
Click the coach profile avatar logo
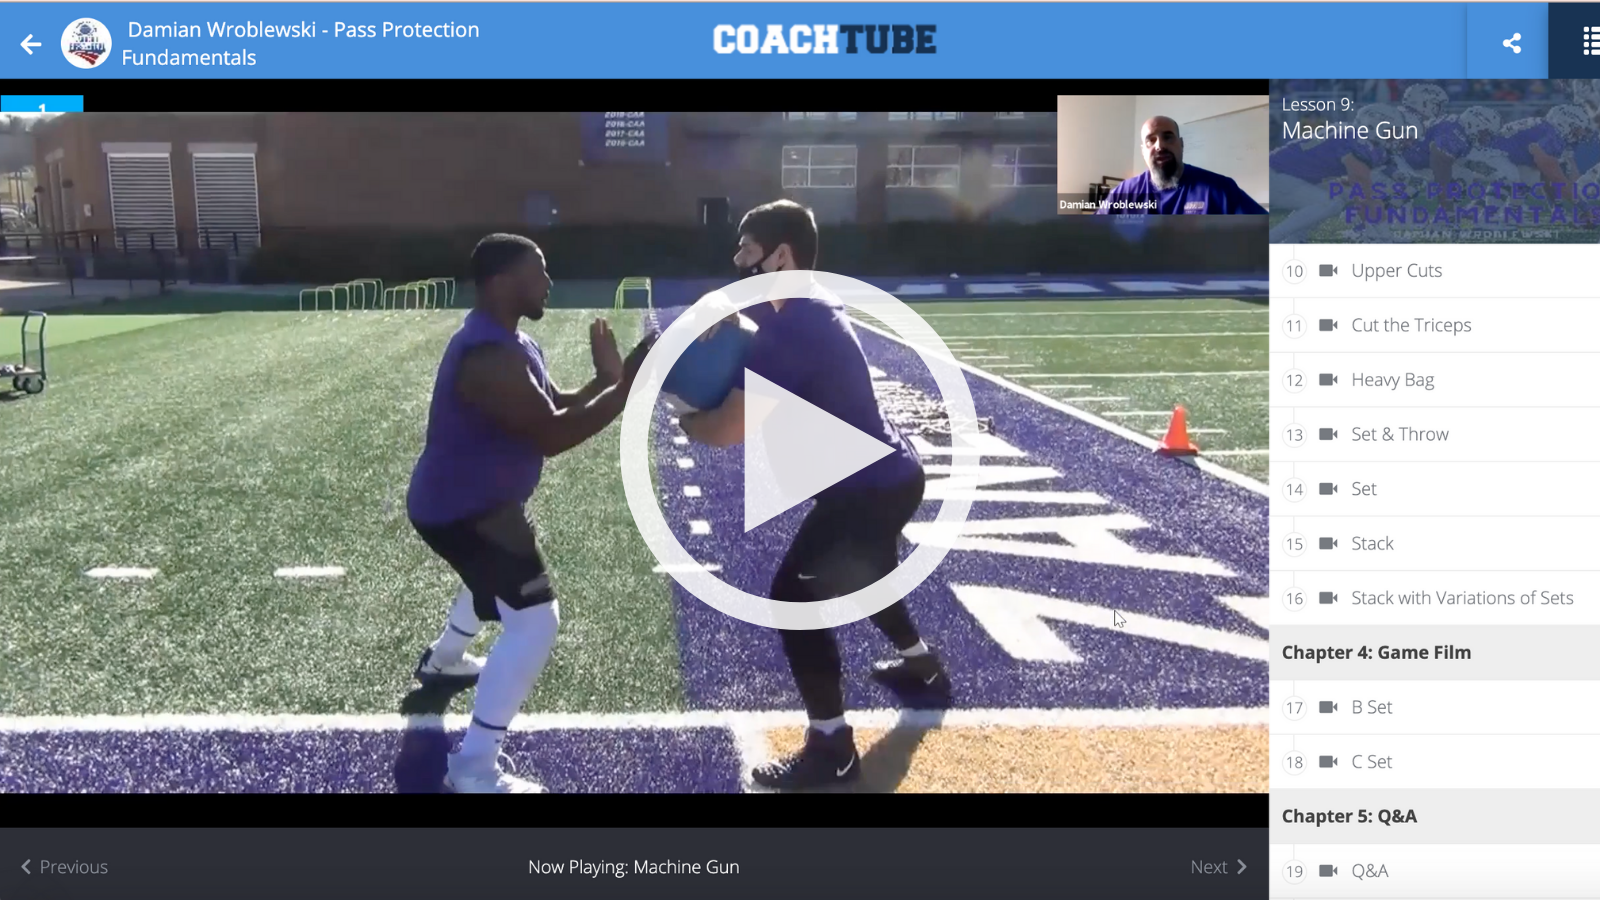coord(86,43)
